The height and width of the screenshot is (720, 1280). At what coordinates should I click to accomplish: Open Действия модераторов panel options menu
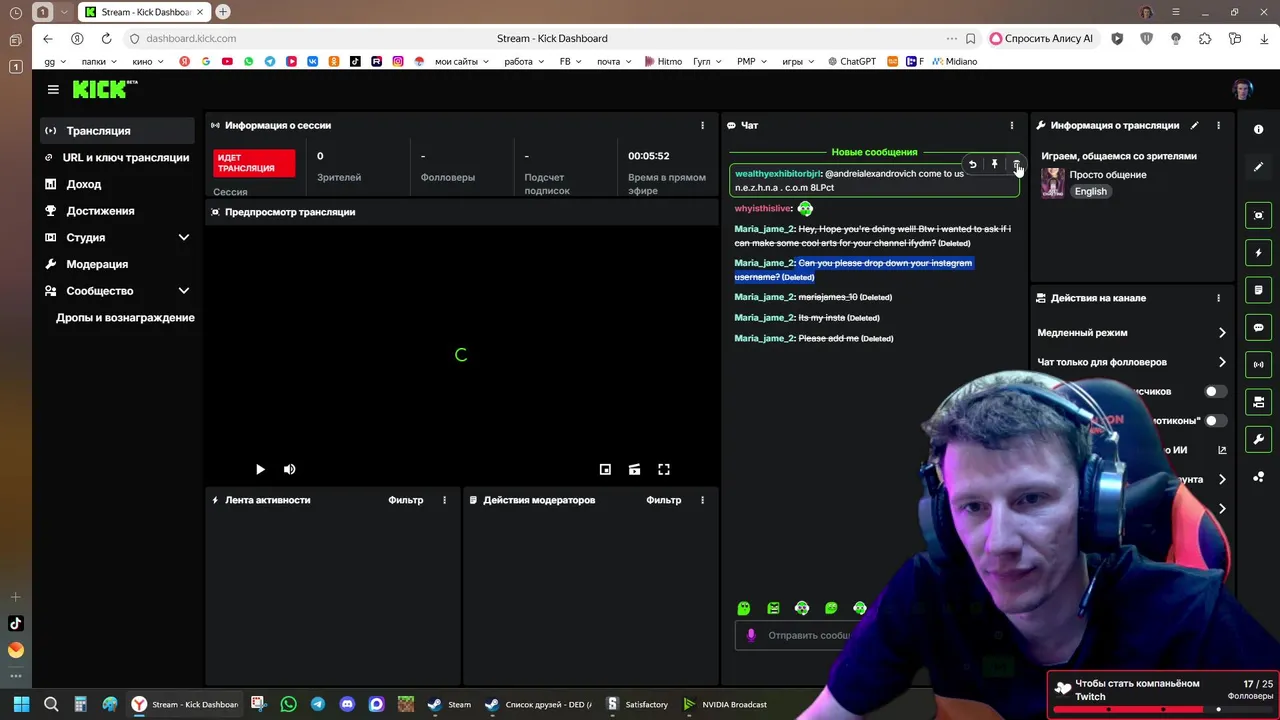[x=702, y=500]
